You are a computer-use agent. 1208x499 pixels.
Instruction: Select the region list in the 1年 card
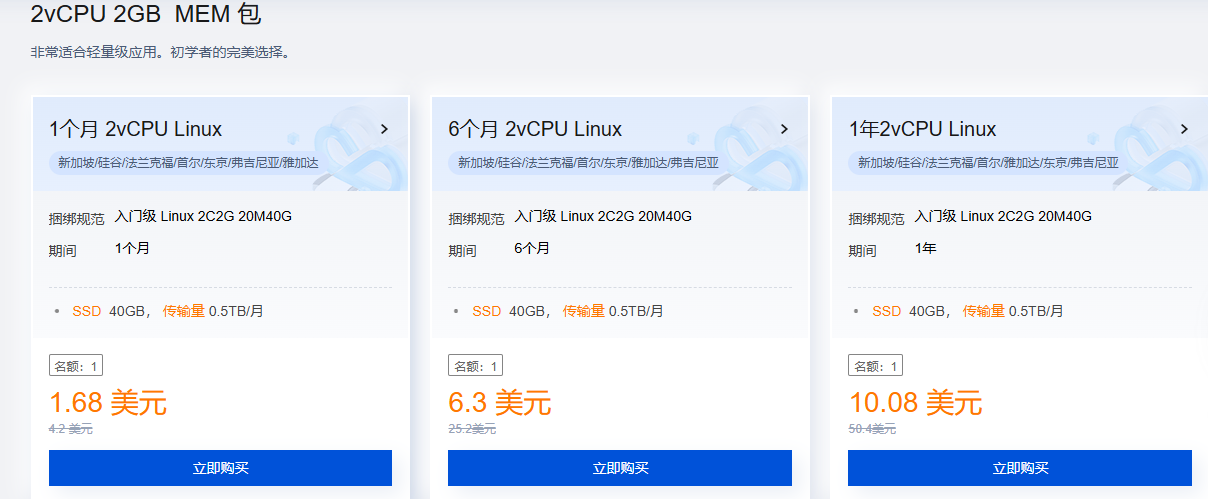click(x=988, y=162)
